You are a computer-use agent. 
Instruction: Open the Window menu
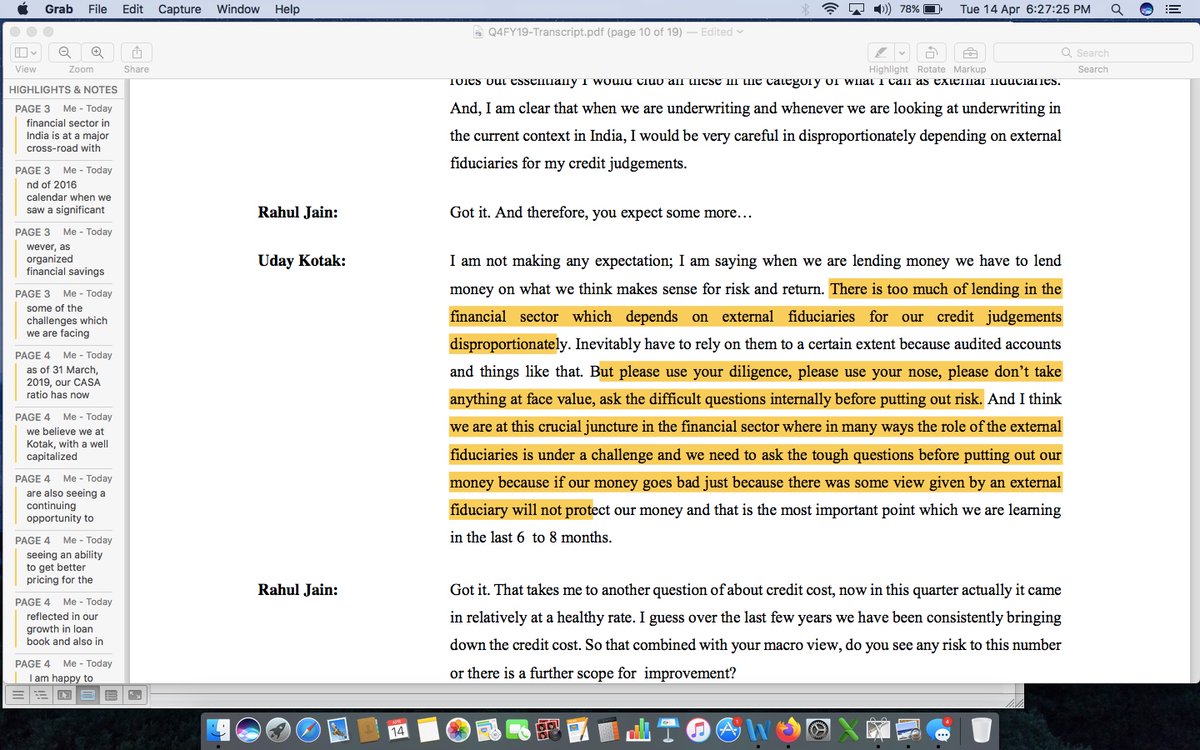click(238, 9)
